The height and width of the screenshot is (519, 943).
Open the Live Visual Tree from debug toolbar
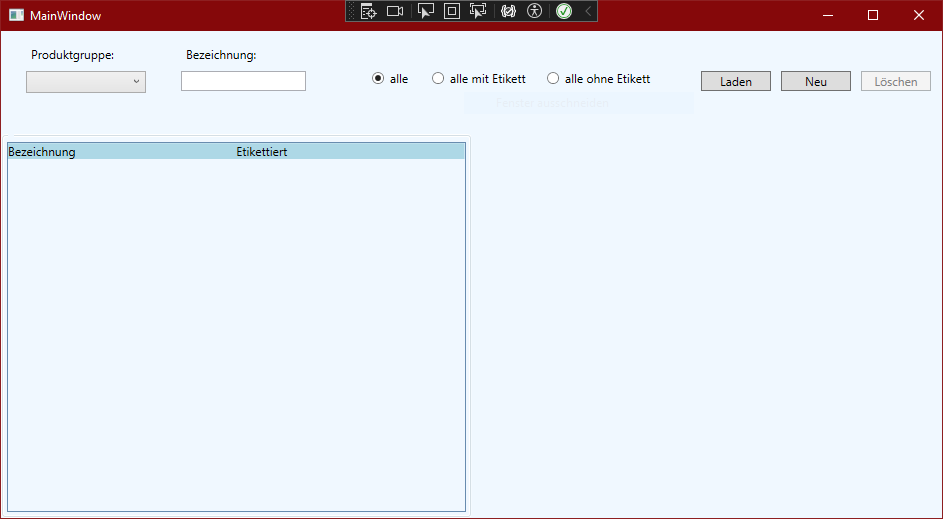coord(368,11)
